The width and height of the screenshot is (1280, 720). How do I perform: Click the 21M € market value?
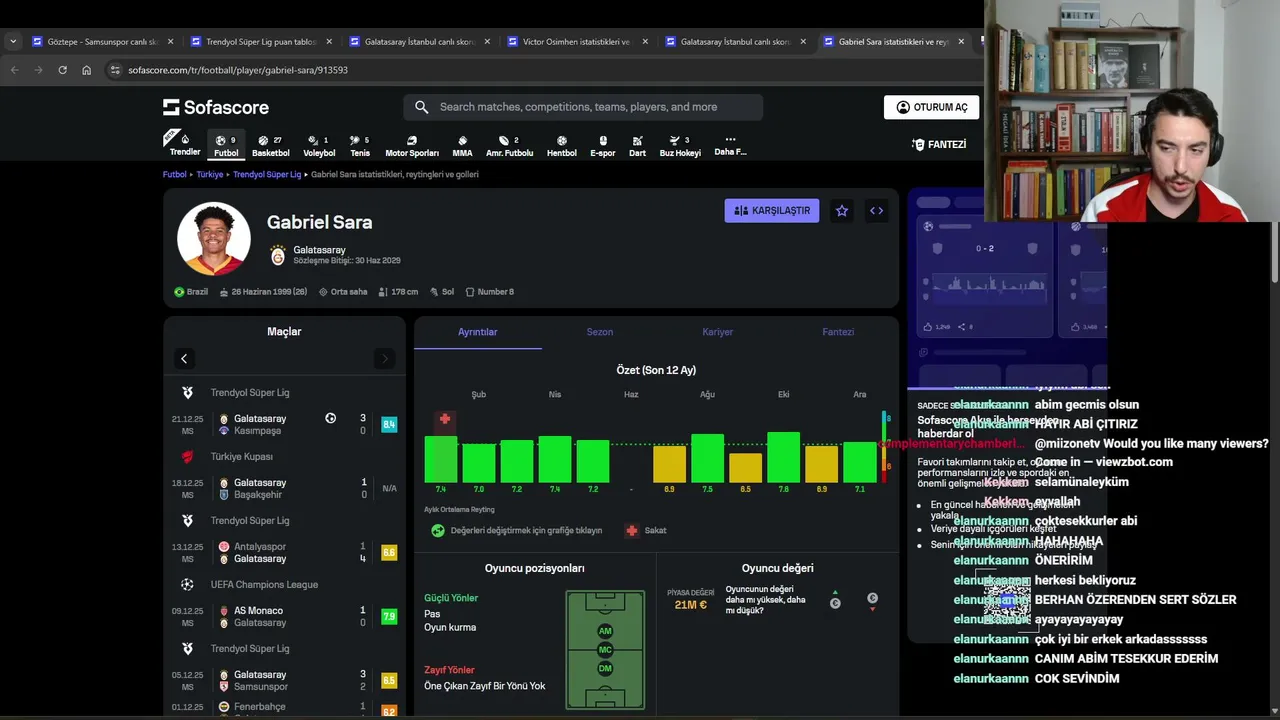tap(690, 604)
